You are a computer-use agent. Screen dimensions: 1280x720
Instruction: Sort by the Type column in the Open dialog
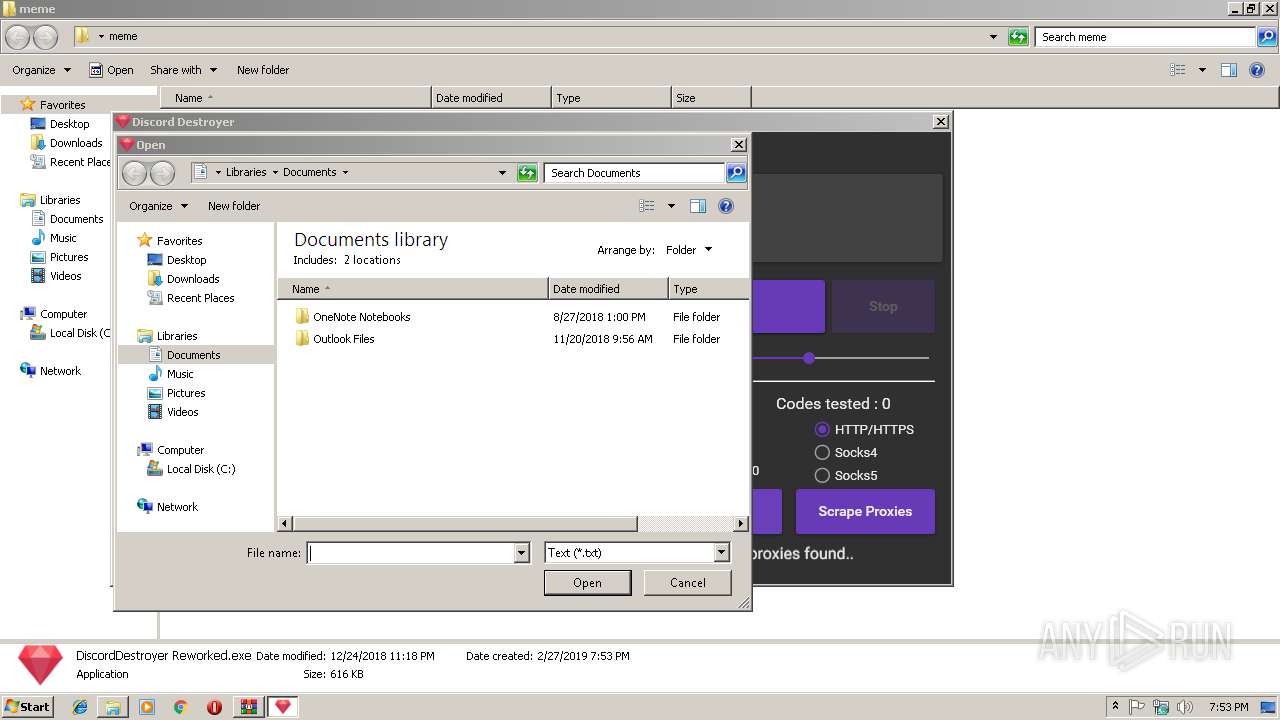tap(708, 289)
